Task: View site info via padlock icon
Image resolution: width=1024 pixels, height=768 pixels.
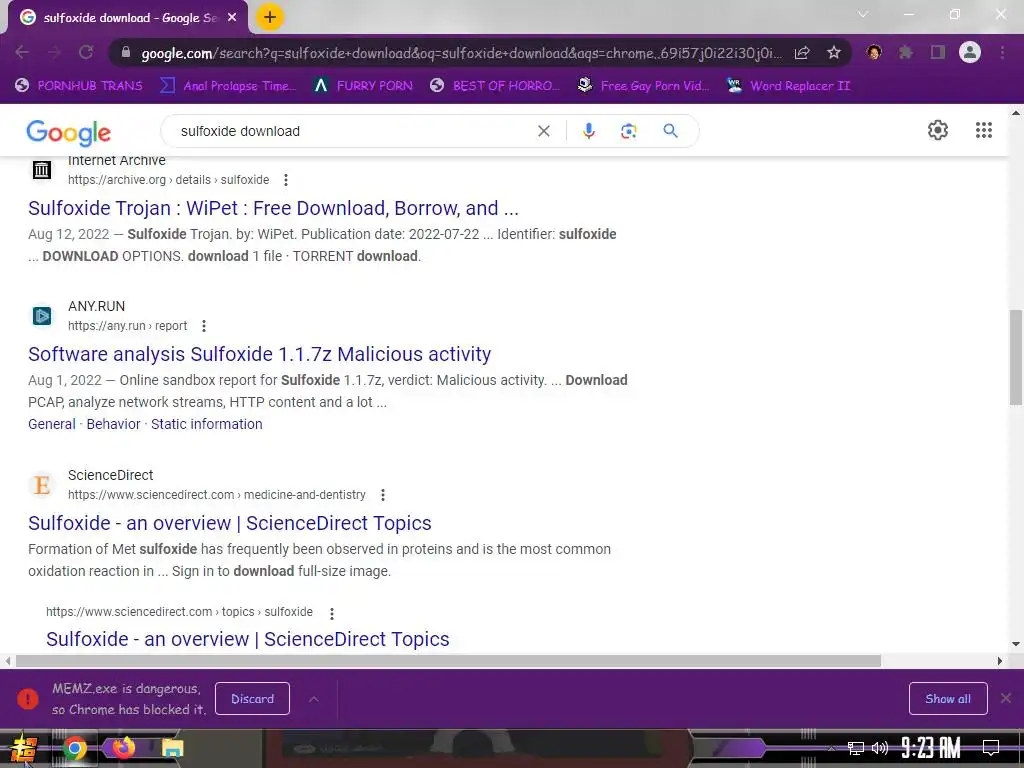Action: [x=126, y=52]
